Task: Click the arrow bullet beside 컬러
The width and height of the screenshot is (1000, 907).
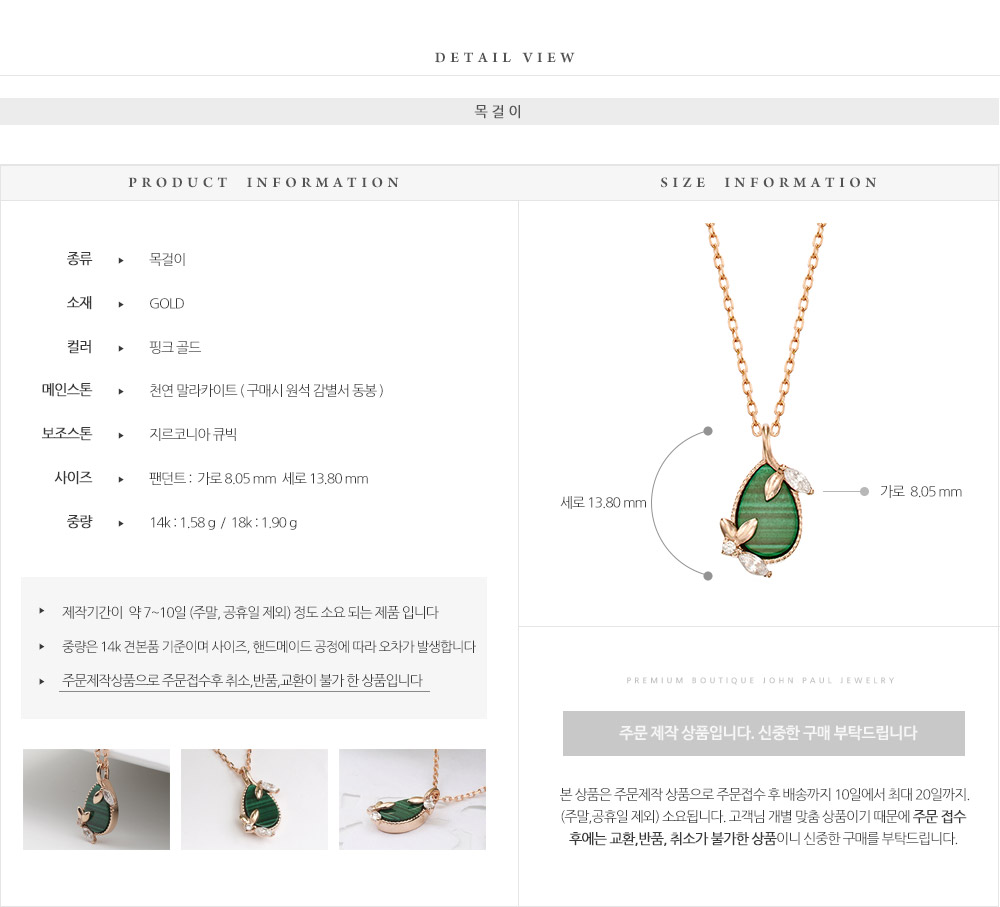Action: pyautogui.click(x=121, y=348)
